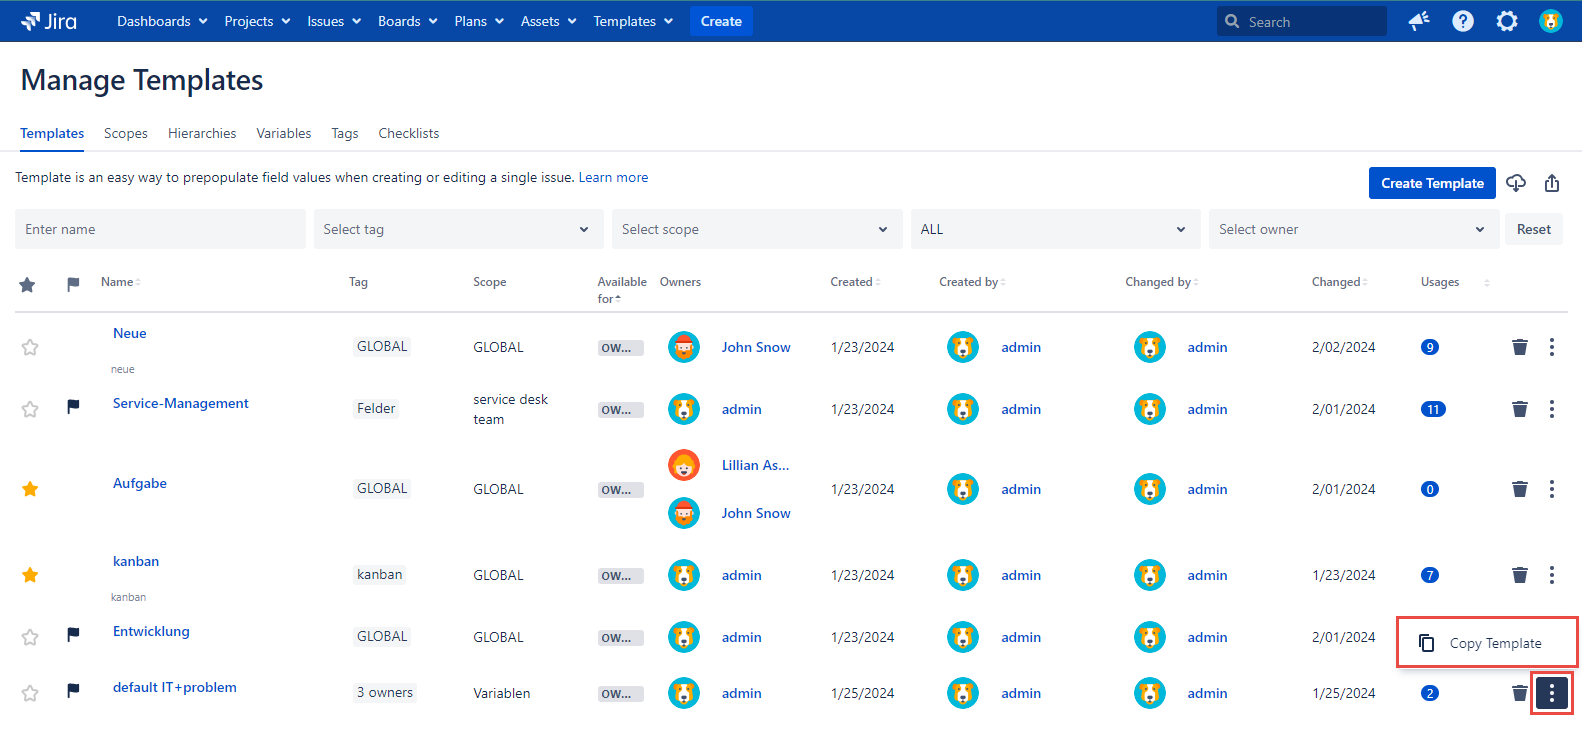Click the export templates share icon
Image resolution: width=1582 pixels, height=733 pixels.
[x=1551, y=183]
